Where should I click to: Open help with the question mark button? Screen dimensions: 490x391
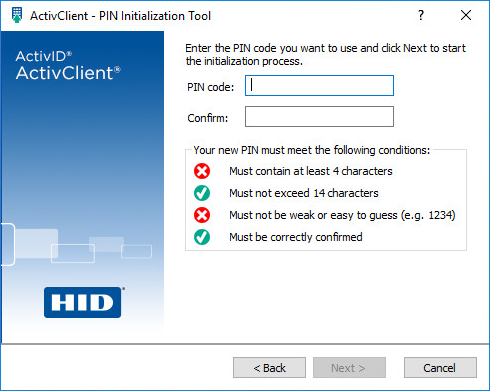[x=421, y=15]
